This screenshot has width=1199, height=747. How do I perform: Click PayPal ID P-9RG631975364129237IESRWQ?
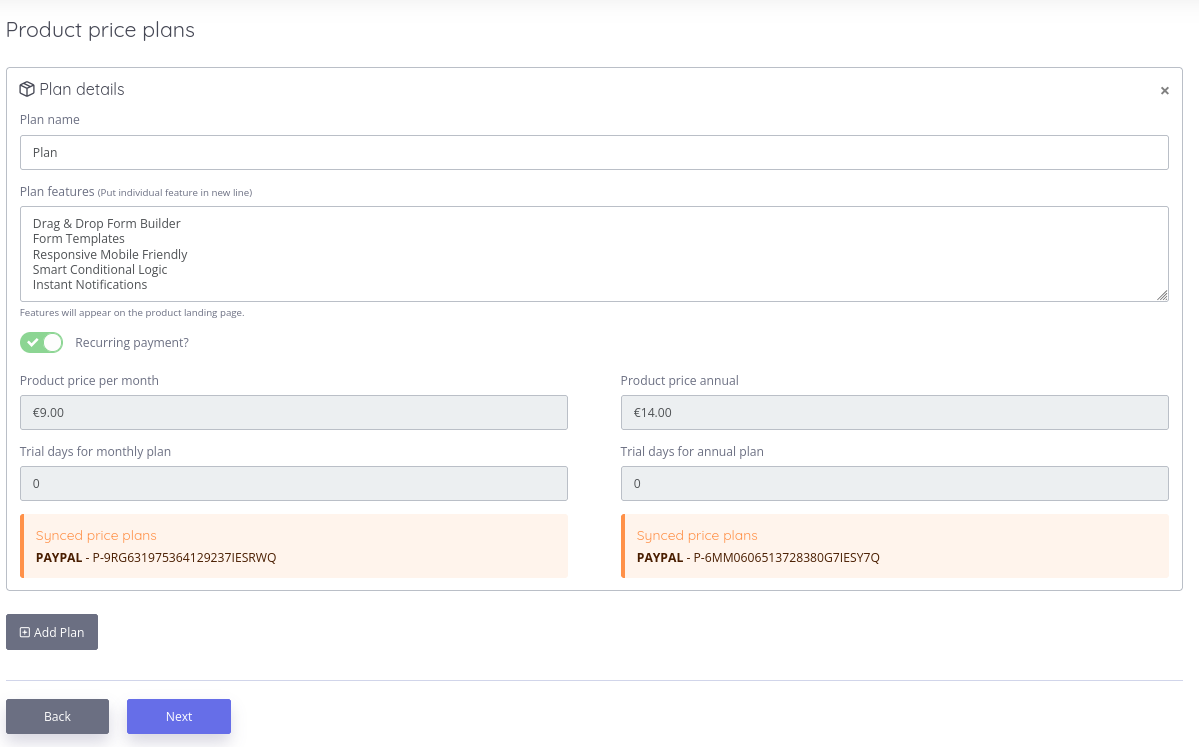[x=184, y=557]
